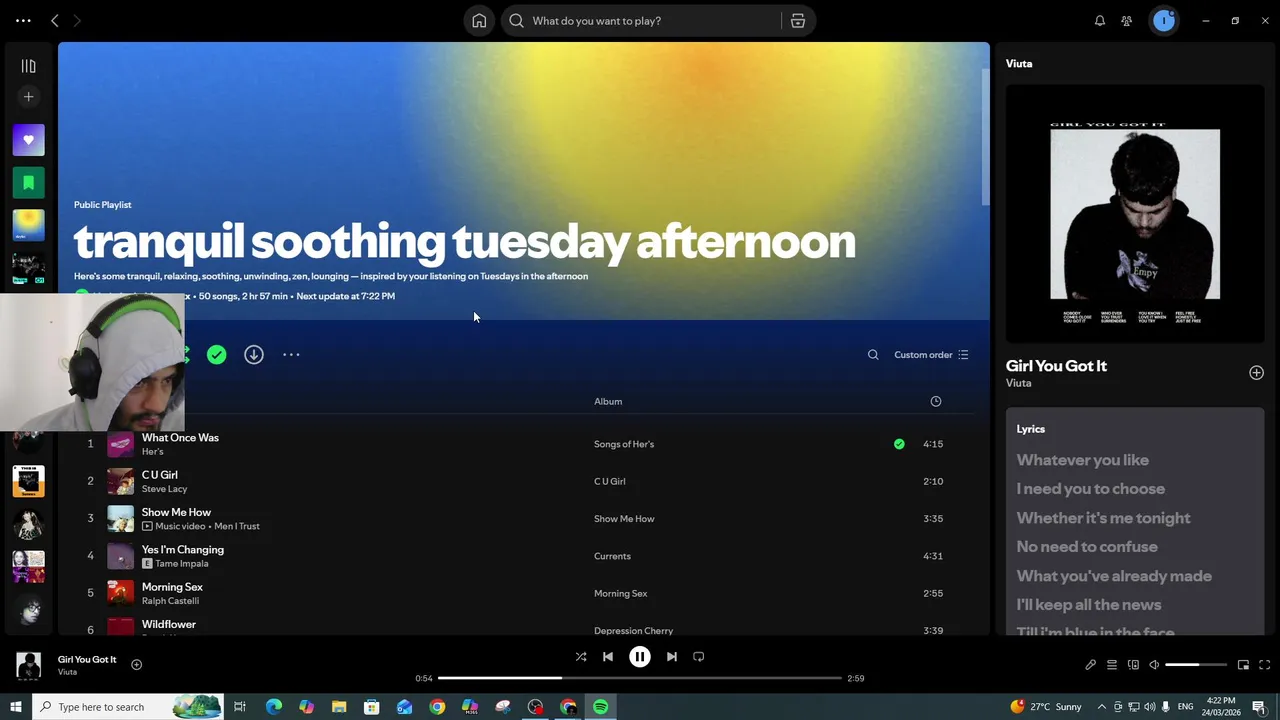1280x720 pixels.
Task: Open more options for the playlist
Action: click(x=291, y=355)
